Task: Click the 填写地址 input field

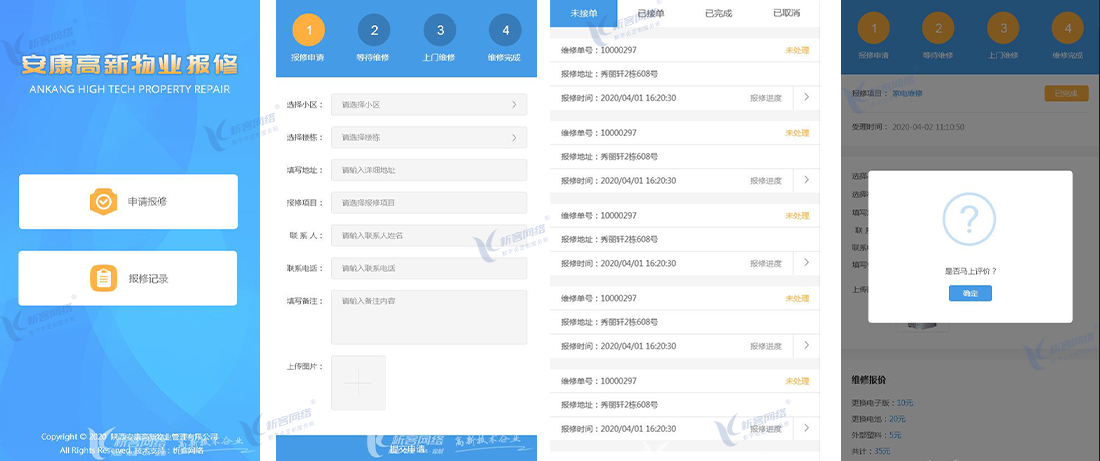Action: (x=428, y=170)
